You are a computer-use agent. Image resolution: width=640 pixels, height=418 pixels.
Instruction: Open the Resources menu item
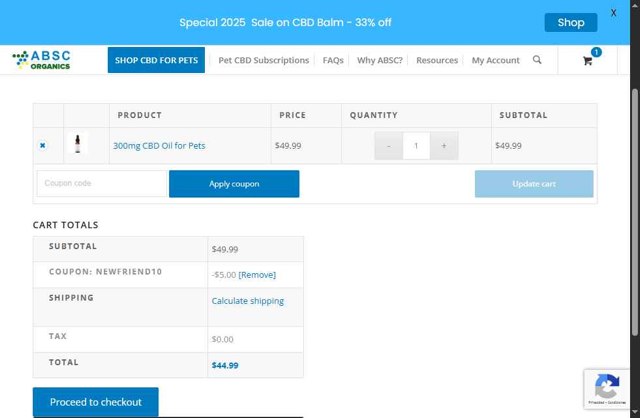coord(437,60)
